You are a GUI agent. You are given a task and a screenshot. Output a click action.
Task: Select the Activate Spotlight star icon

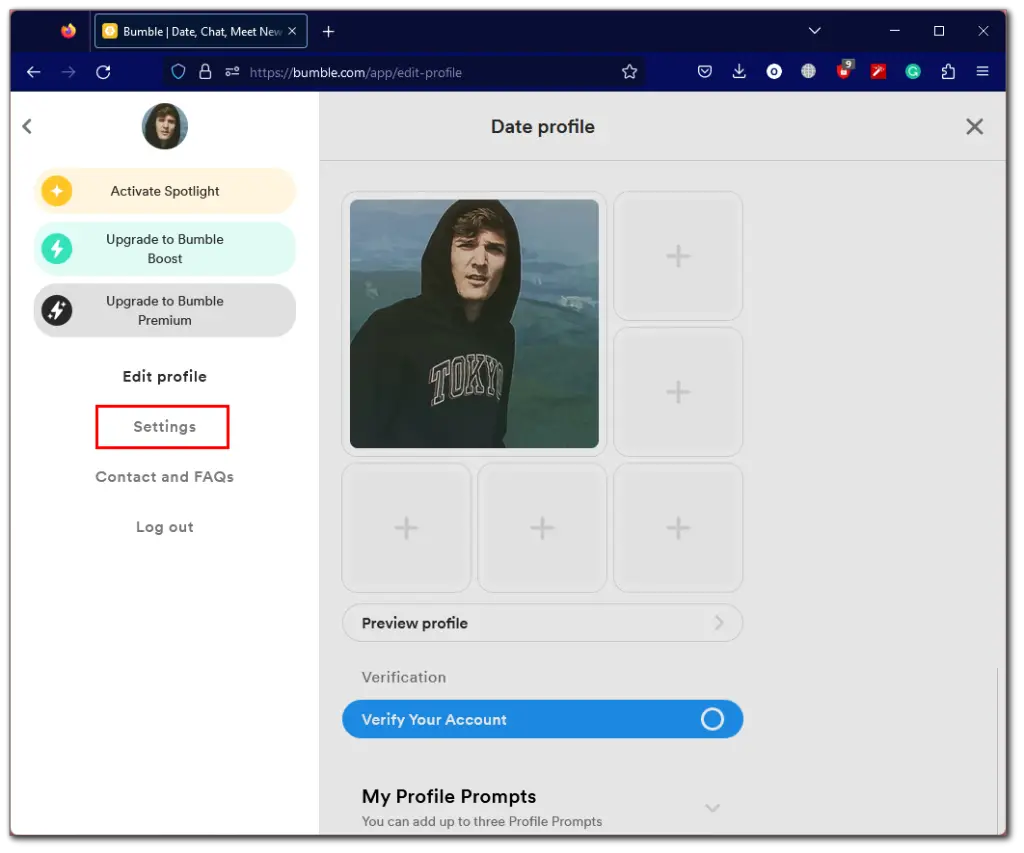57,190
